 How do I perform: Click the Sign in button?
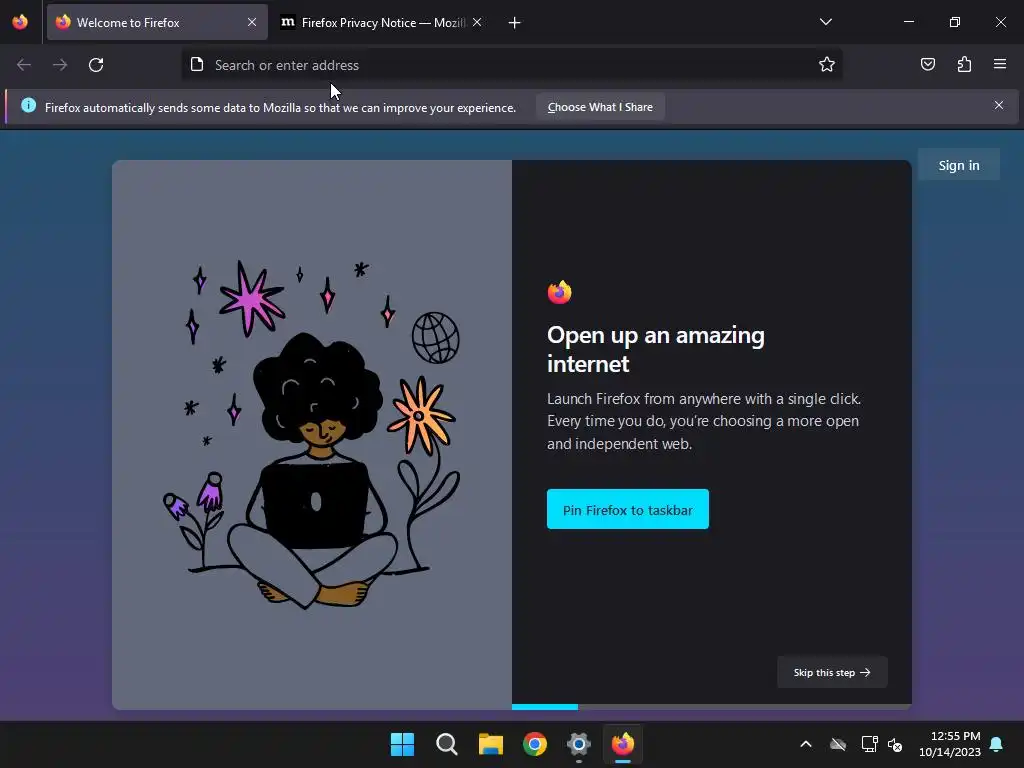[959, 165]
